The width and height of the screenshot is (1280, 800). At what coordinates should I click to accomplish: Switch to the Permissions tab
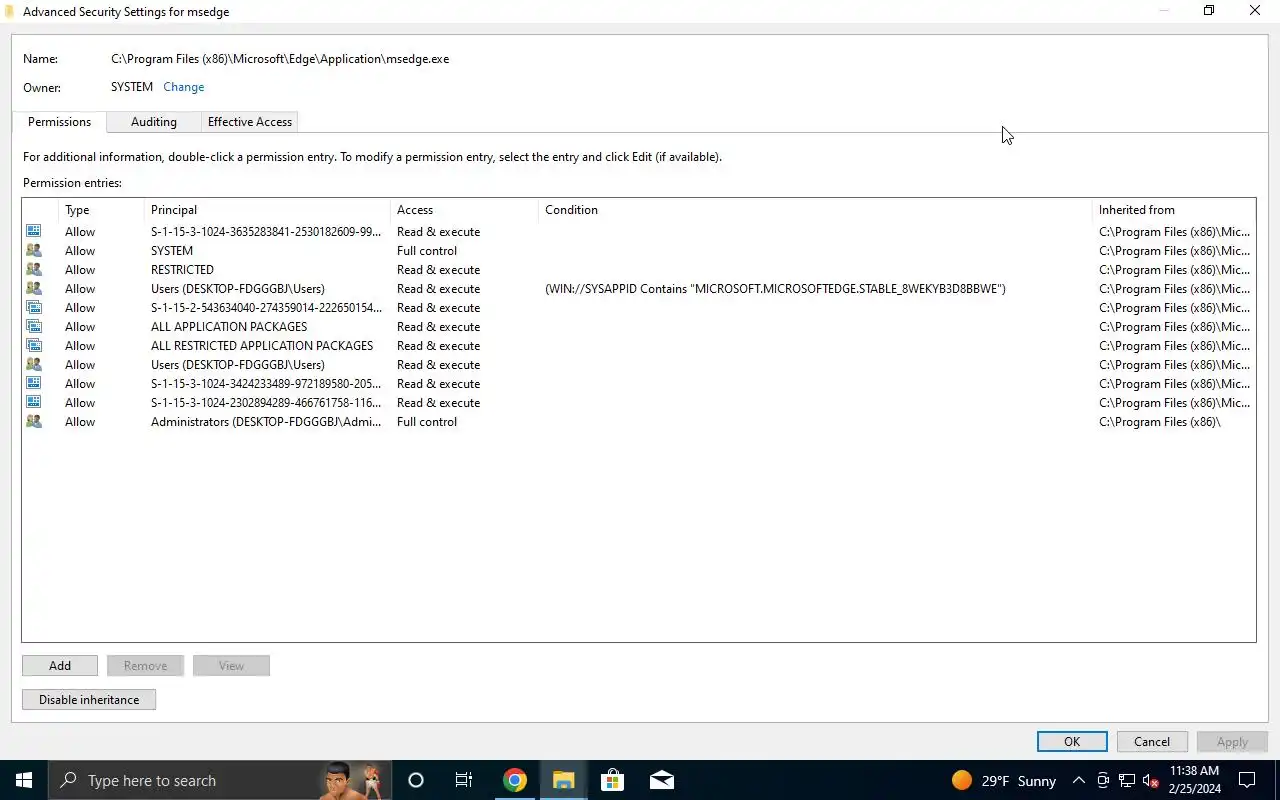pyautogui.click(x=59, y=122)
